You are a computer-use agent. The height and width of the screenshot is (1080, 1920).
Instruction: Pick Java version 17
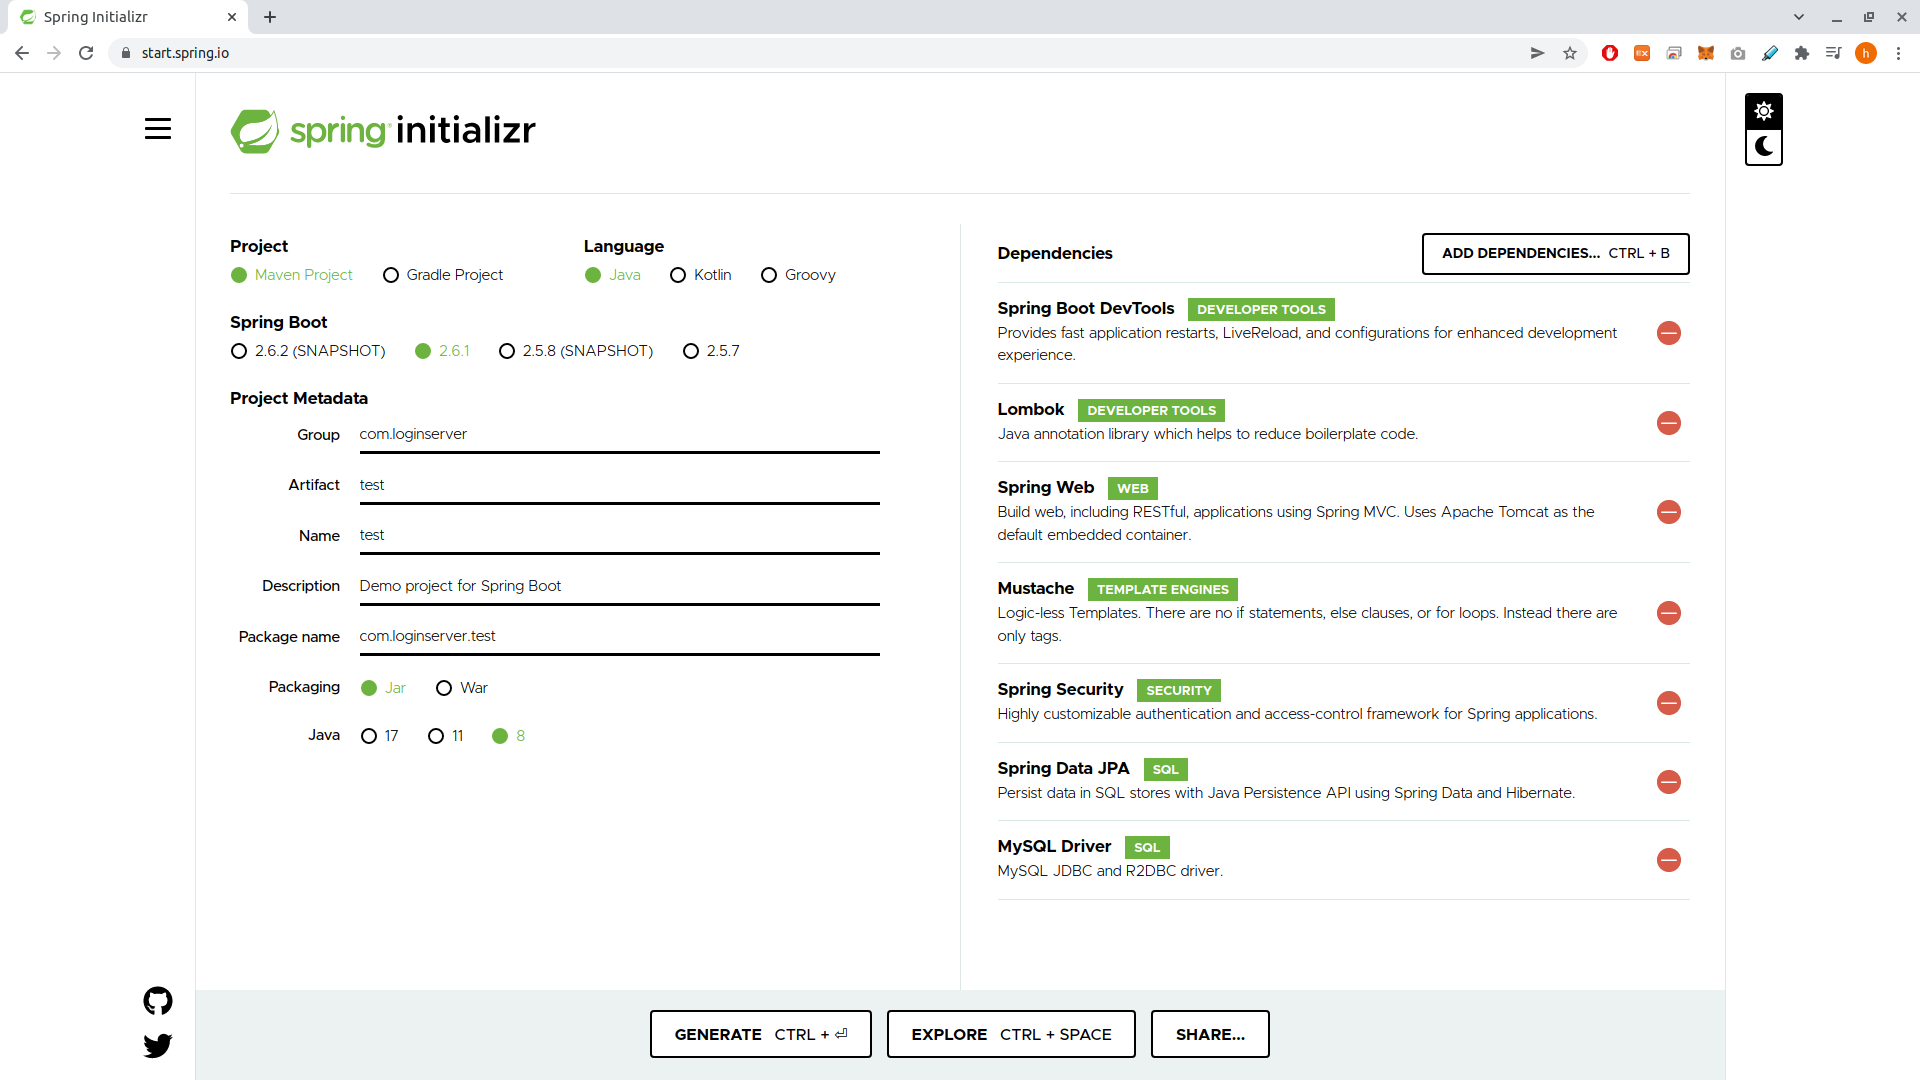[x=369, y=736]
